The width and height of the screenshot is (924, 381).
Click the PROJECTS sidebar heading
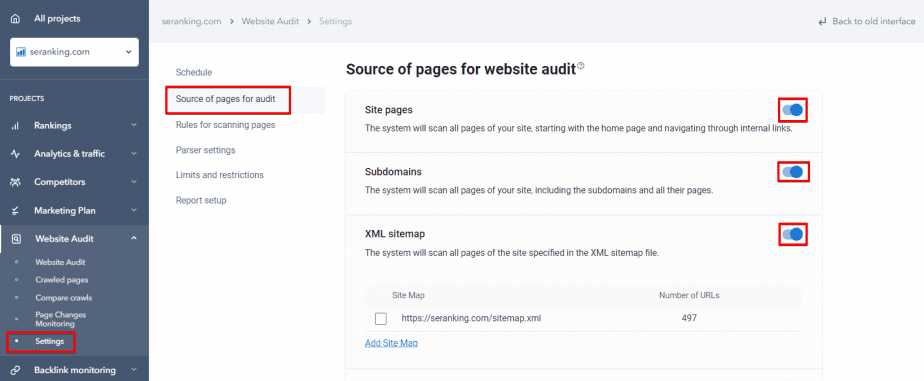pos(27,99)
